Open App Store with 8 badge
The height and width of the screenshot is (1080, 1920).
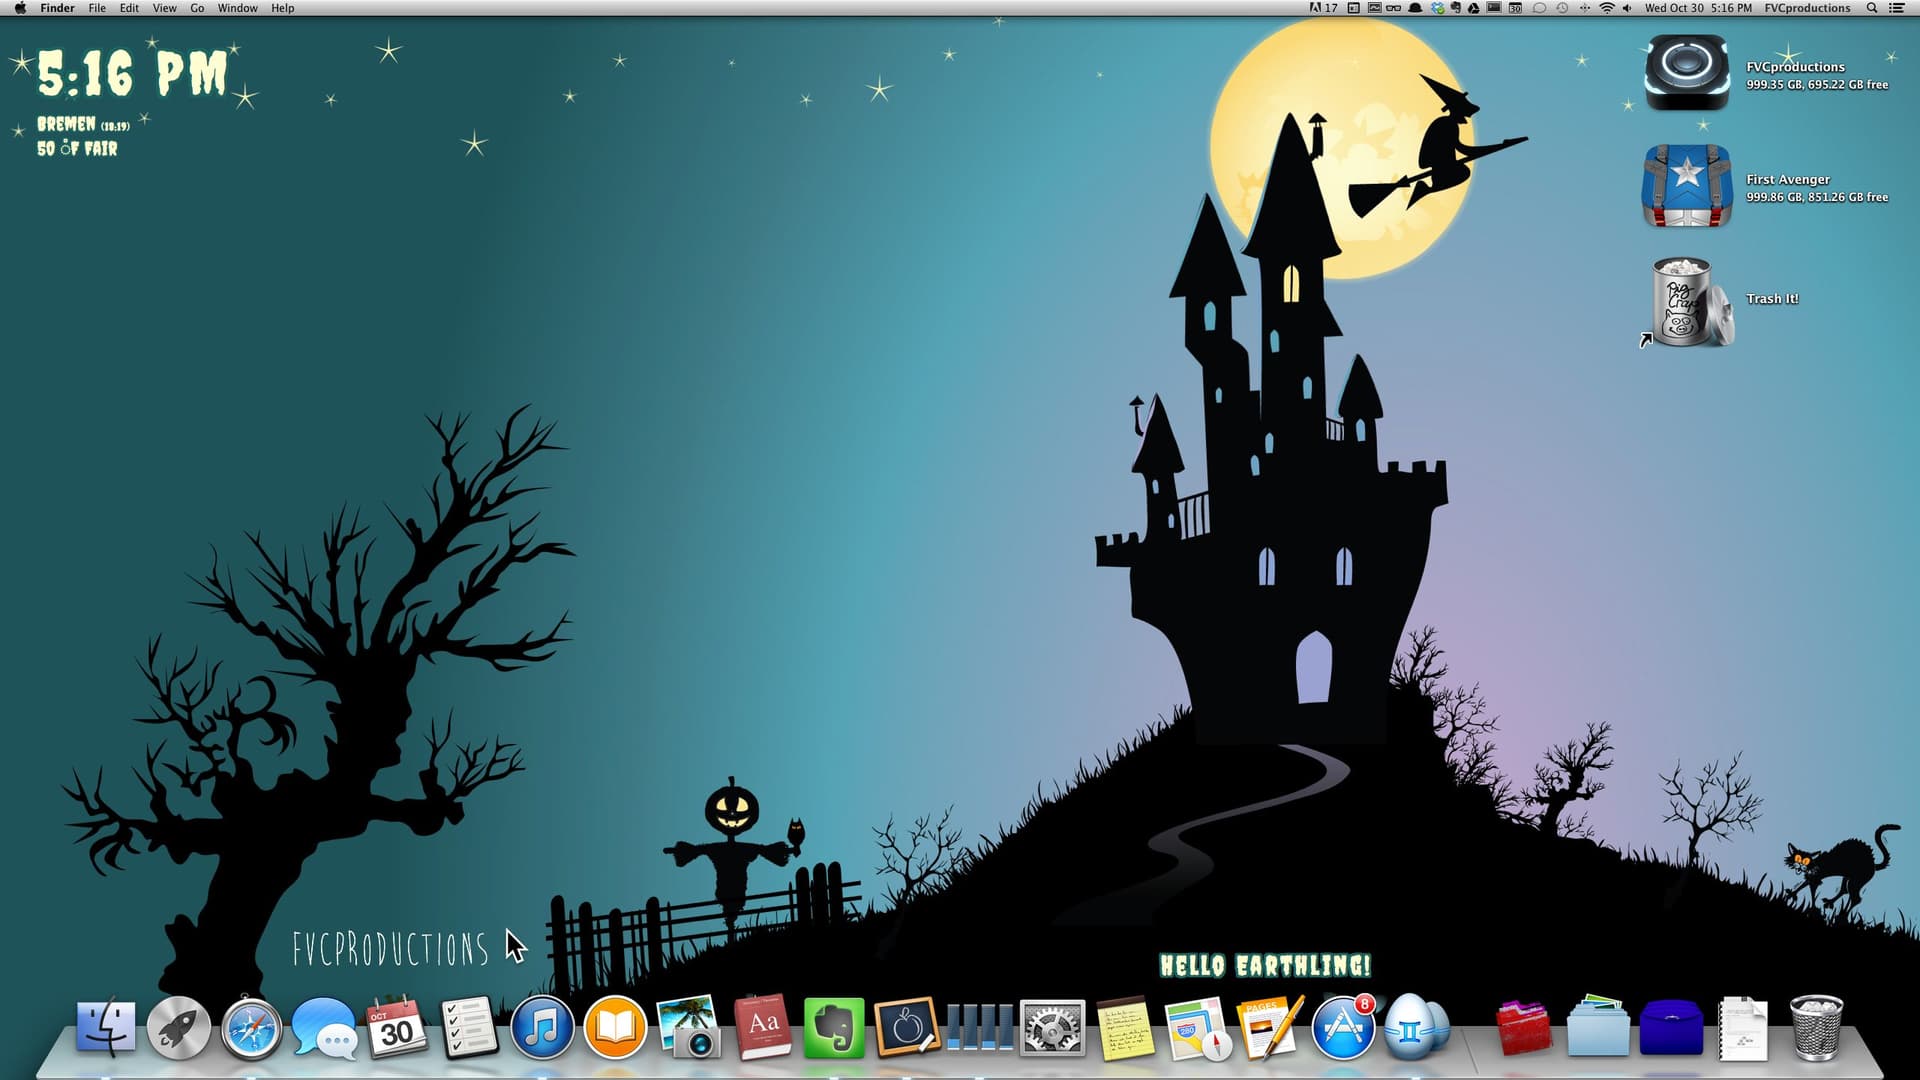click(1342, 1028)
